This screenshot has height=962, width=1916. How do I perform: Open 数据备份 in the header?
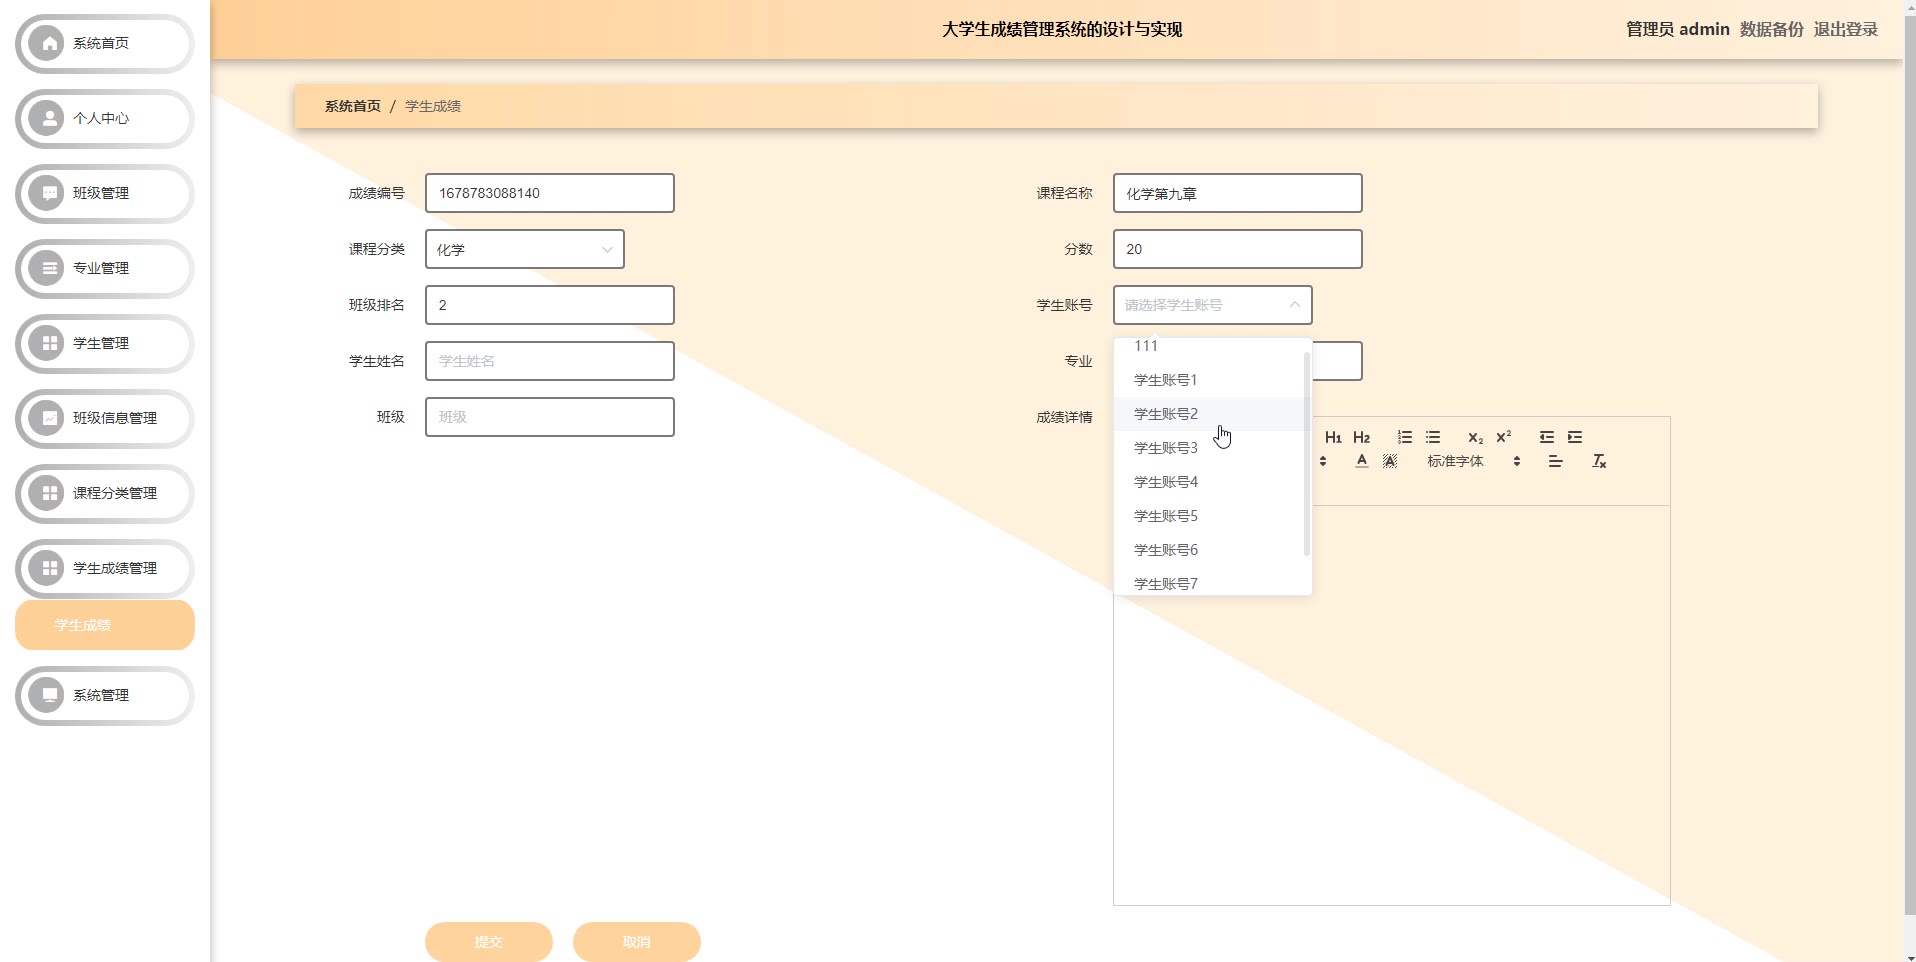(x=1771, y=29)
